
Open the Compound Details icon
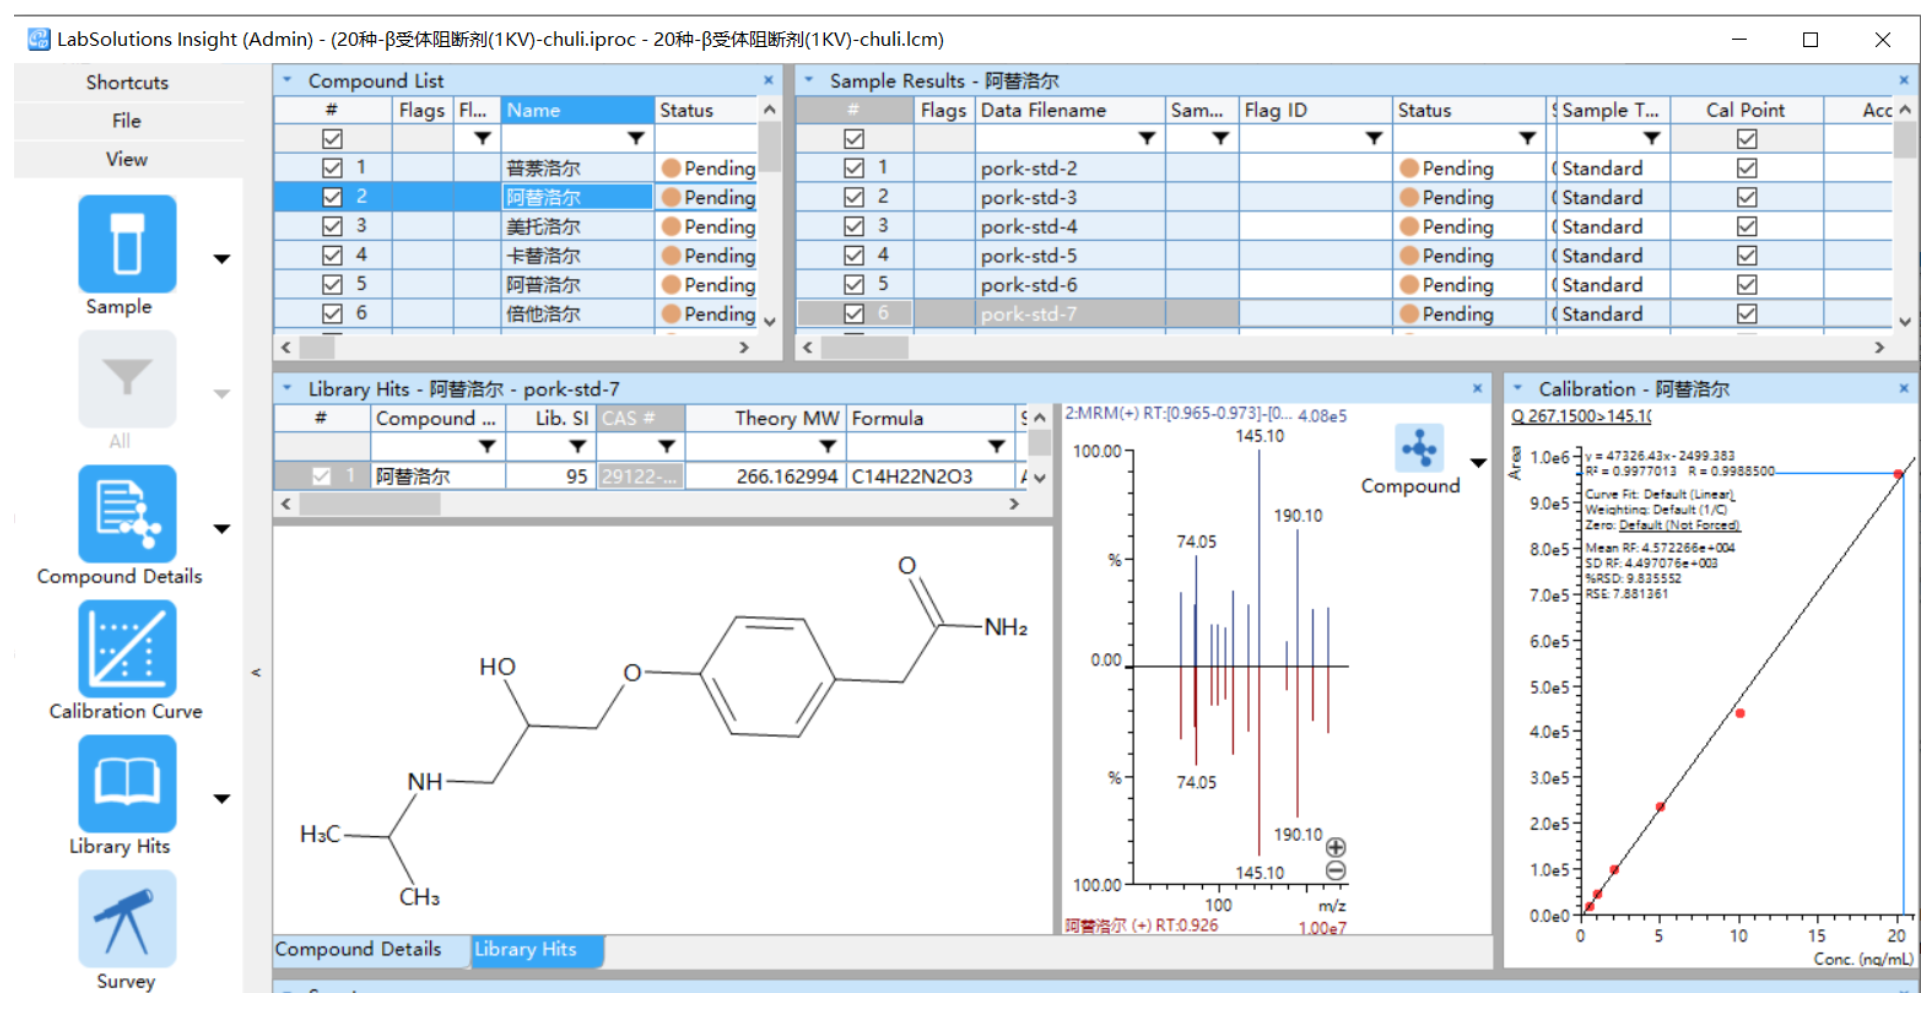[127, 514]
